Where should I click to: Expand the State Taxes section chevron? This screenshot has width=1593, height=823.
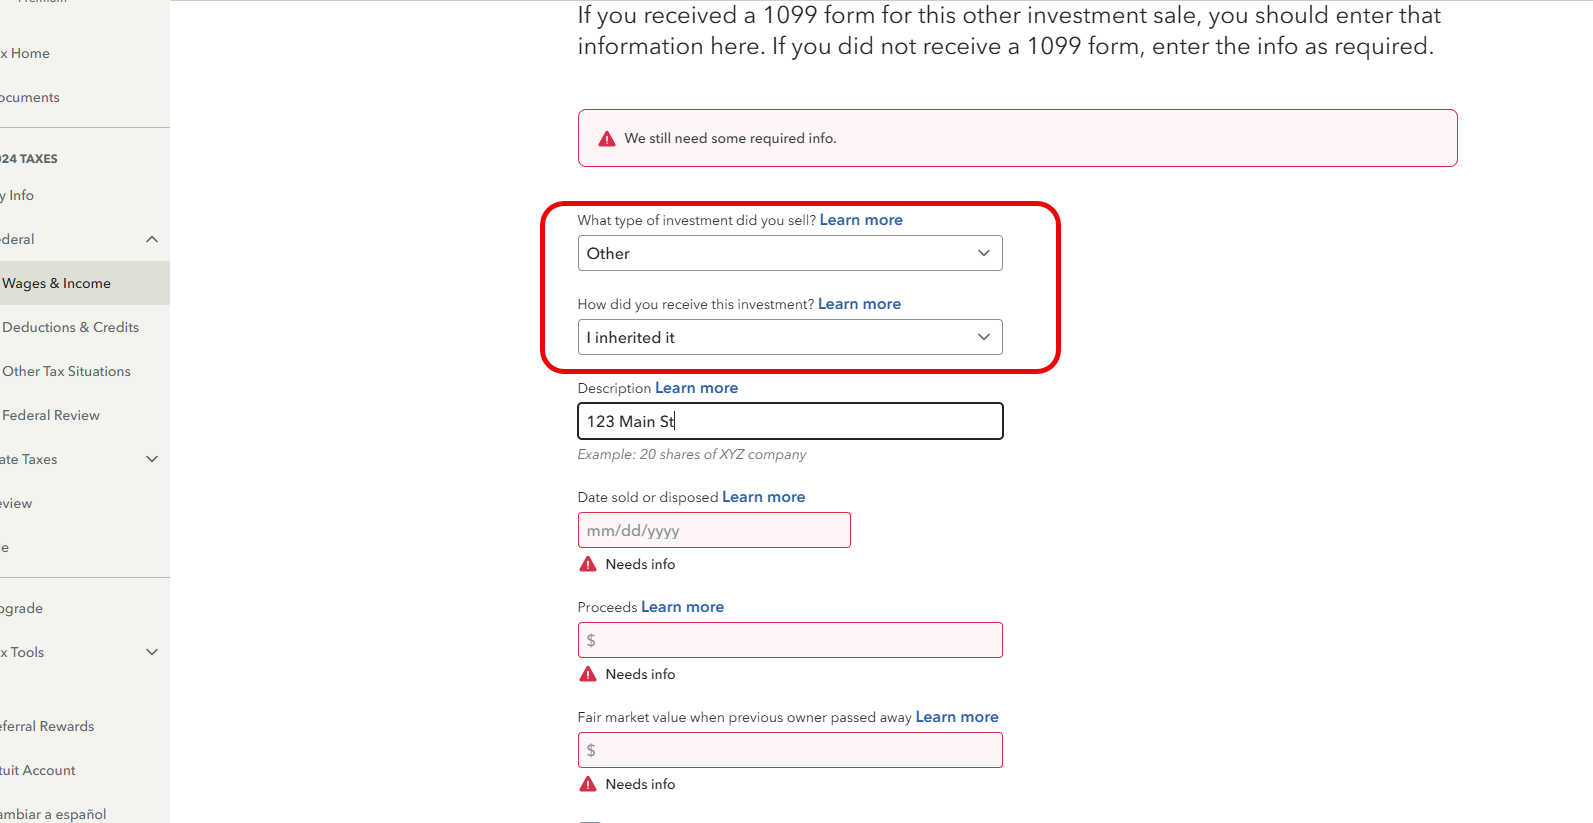click(x=152, y=459)
